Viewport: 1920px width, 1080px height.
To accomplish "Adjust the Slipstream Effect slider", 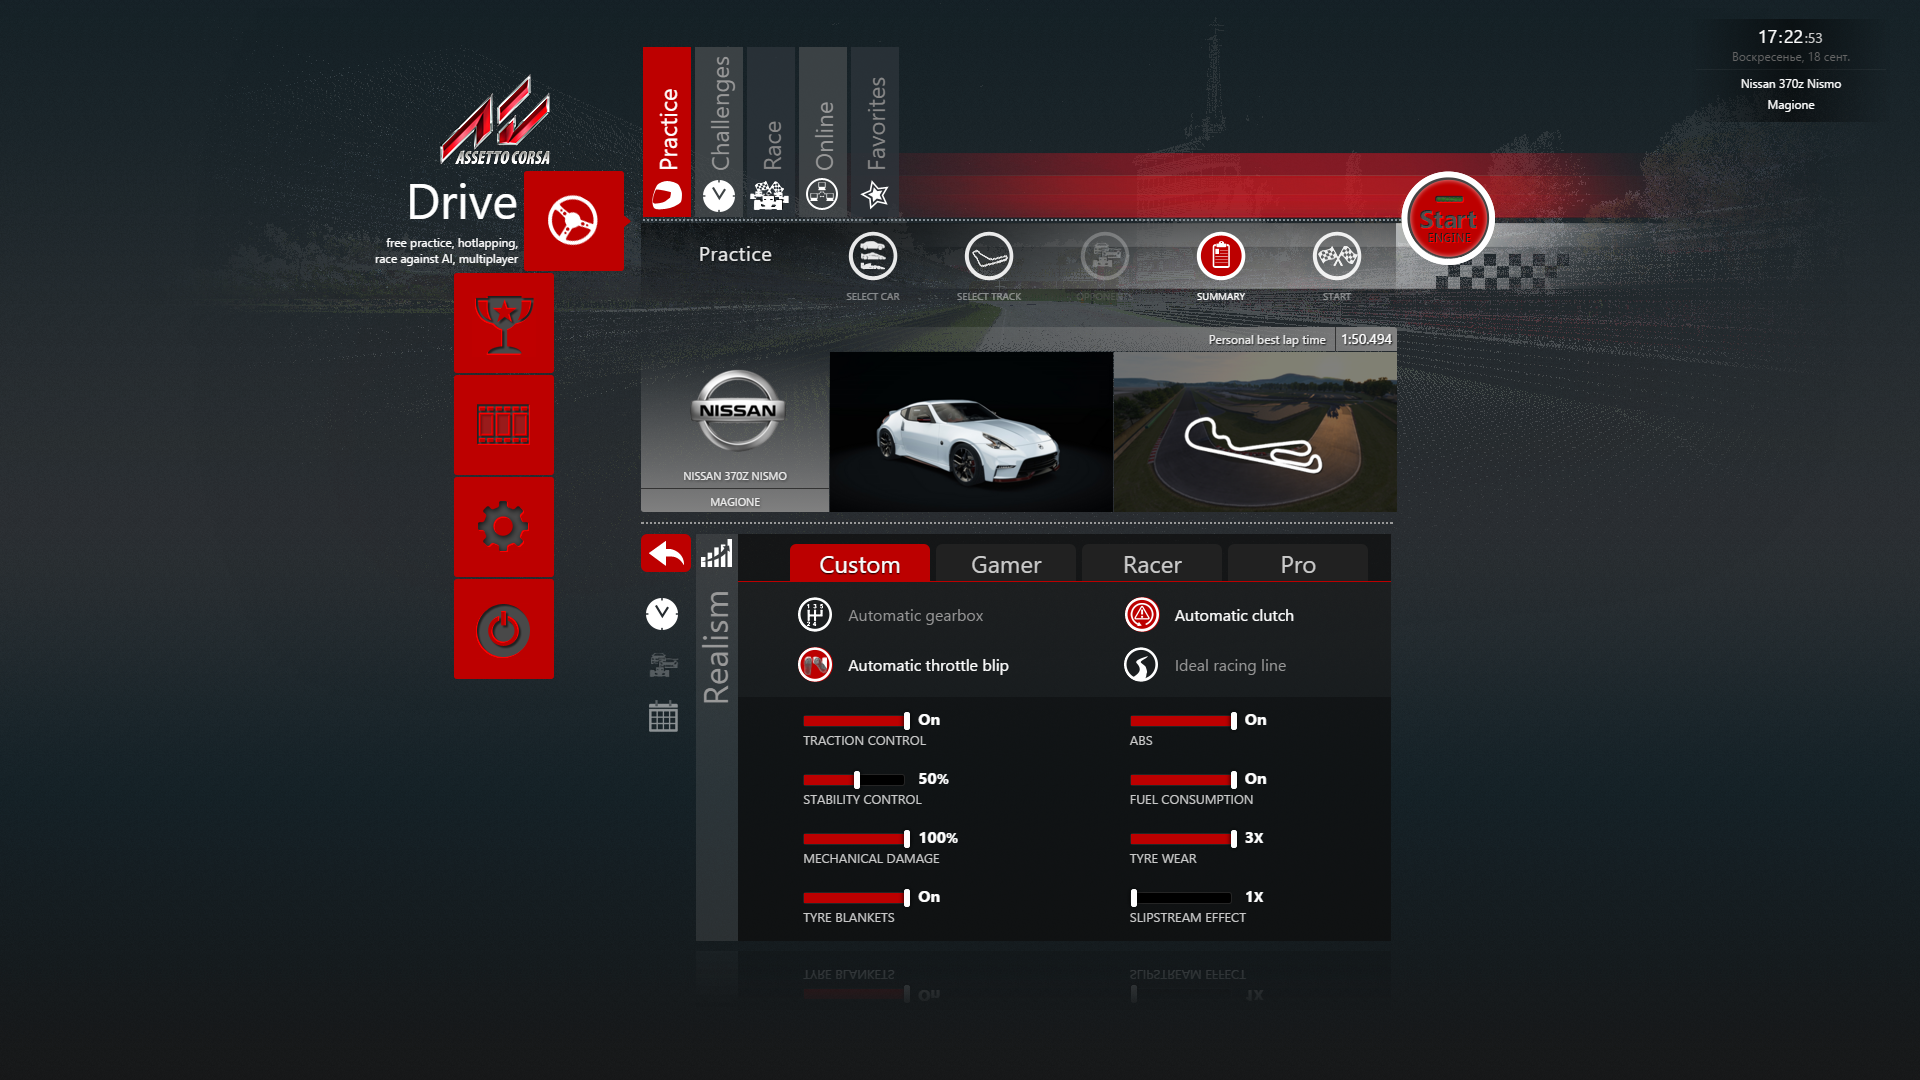I will pyautogui.click(x=1183, y=898).
